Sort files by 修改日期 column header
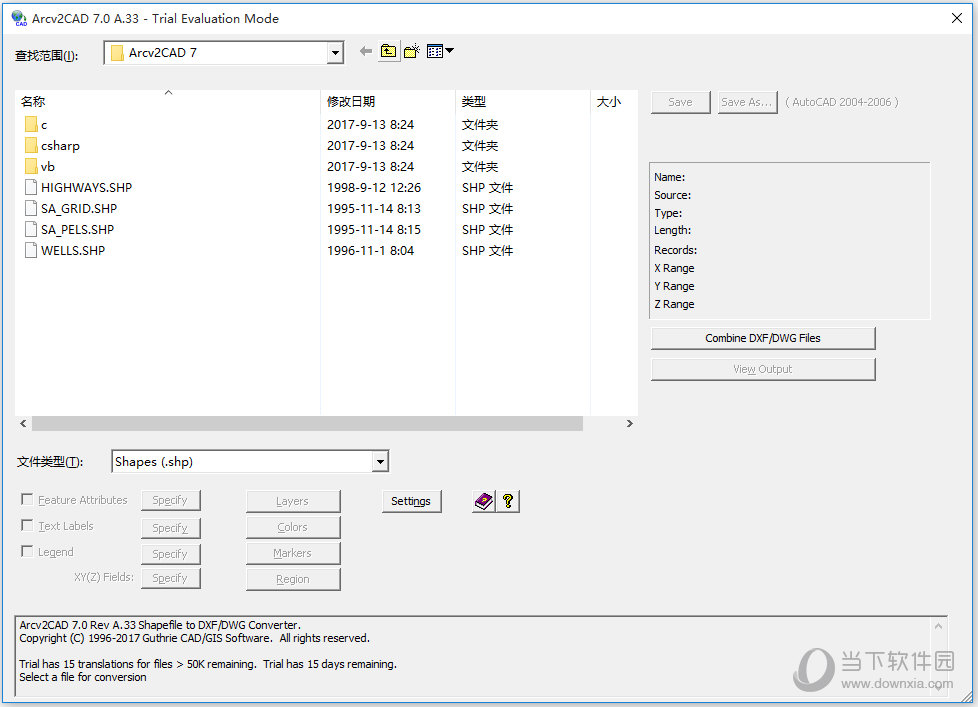Image resolution: width=978 pixels, height=707 pixels. [x=387, y=101]
